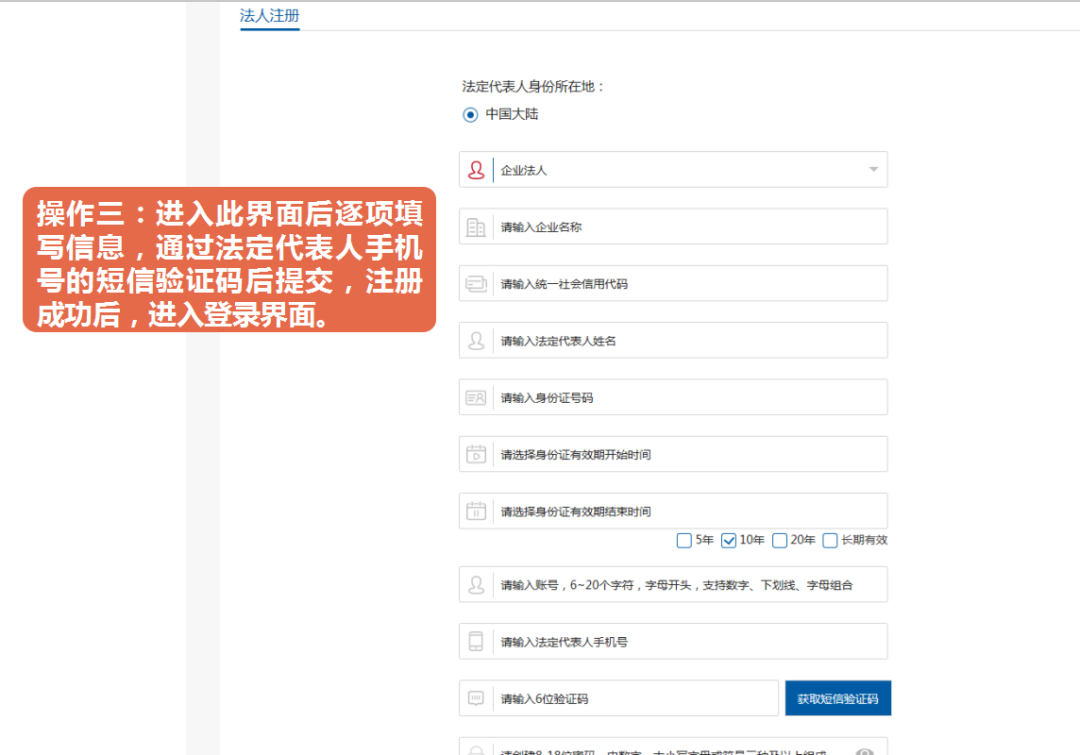The width and height of the screenshot is (1080, 755).
Task: Click the ID card icon beside 身份证号码
Action: (477, 397)
